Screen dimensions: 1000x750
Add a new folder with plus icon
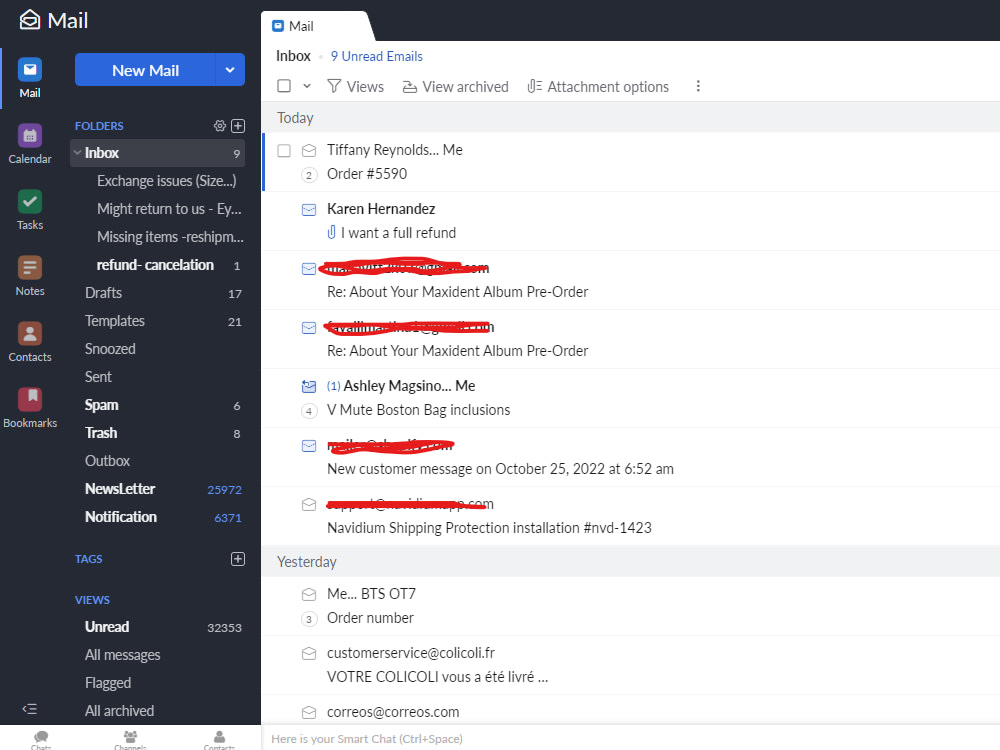click(x=238, y=126)
